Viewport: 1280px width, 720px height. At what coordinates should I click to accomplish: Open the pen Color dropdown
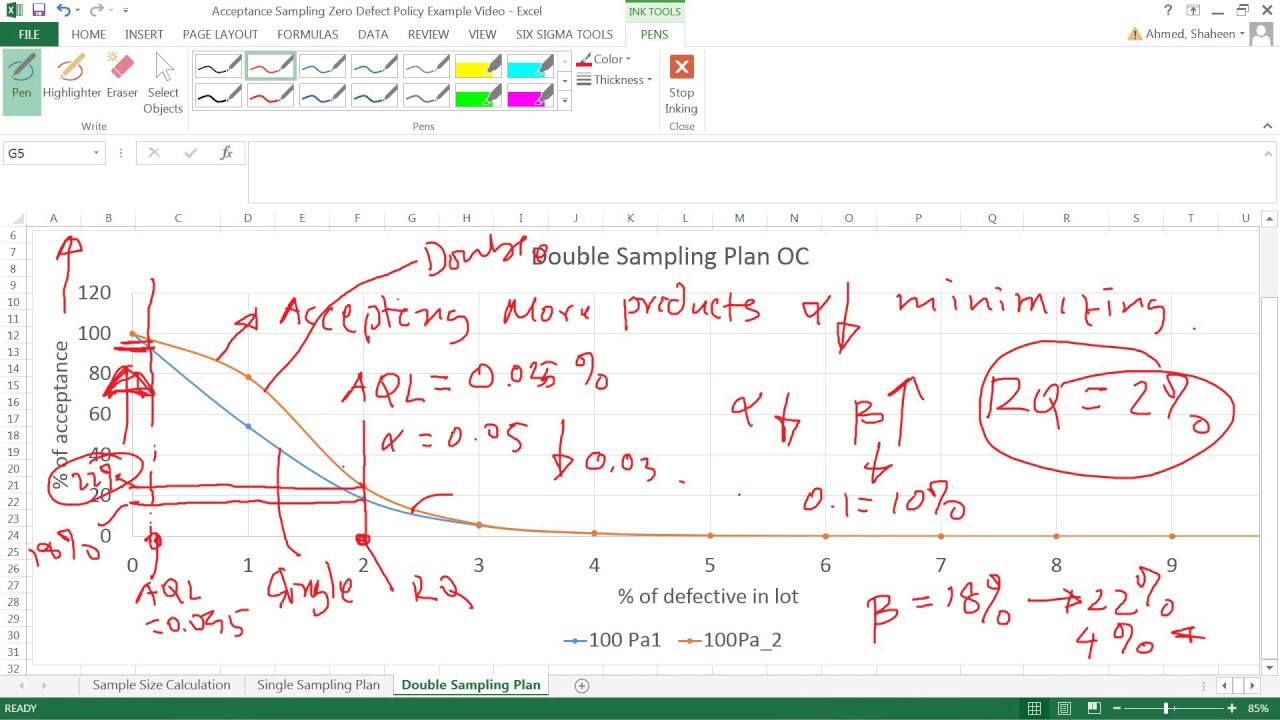(604, 59)
